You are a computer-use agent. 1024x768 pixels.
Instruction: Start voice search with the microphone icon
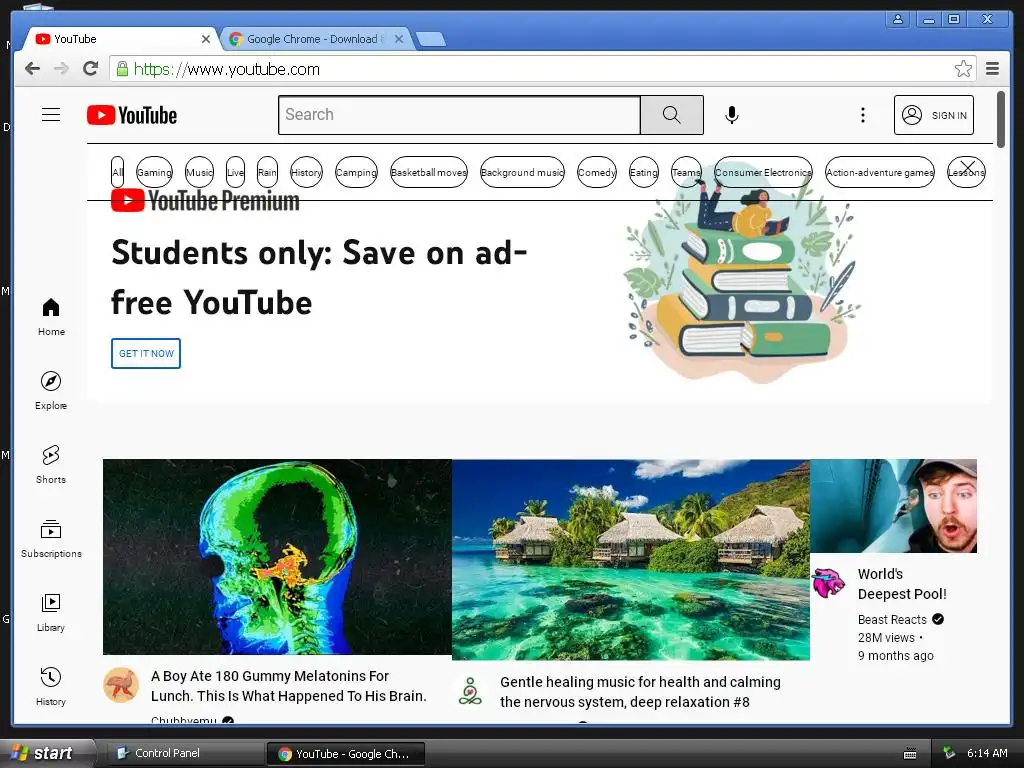click(732, 115)
